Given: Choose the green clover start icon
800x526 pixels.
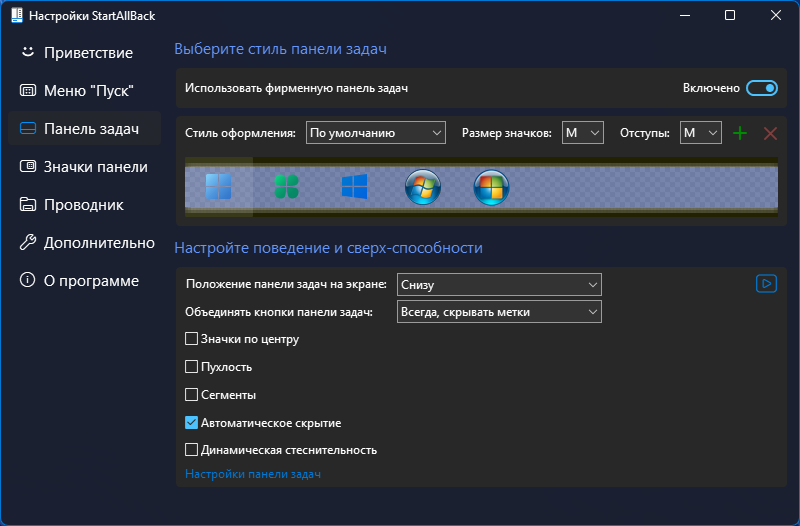Looking at the screenshot, I should (287, 187).
